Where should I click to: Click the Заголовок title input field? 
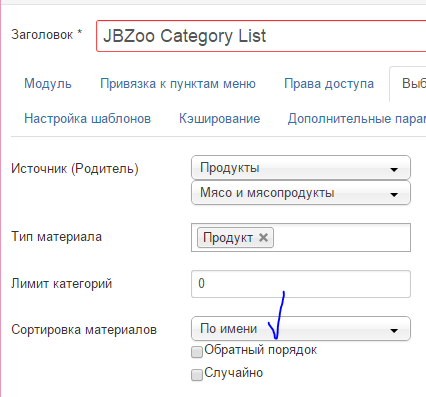point(261,36)
